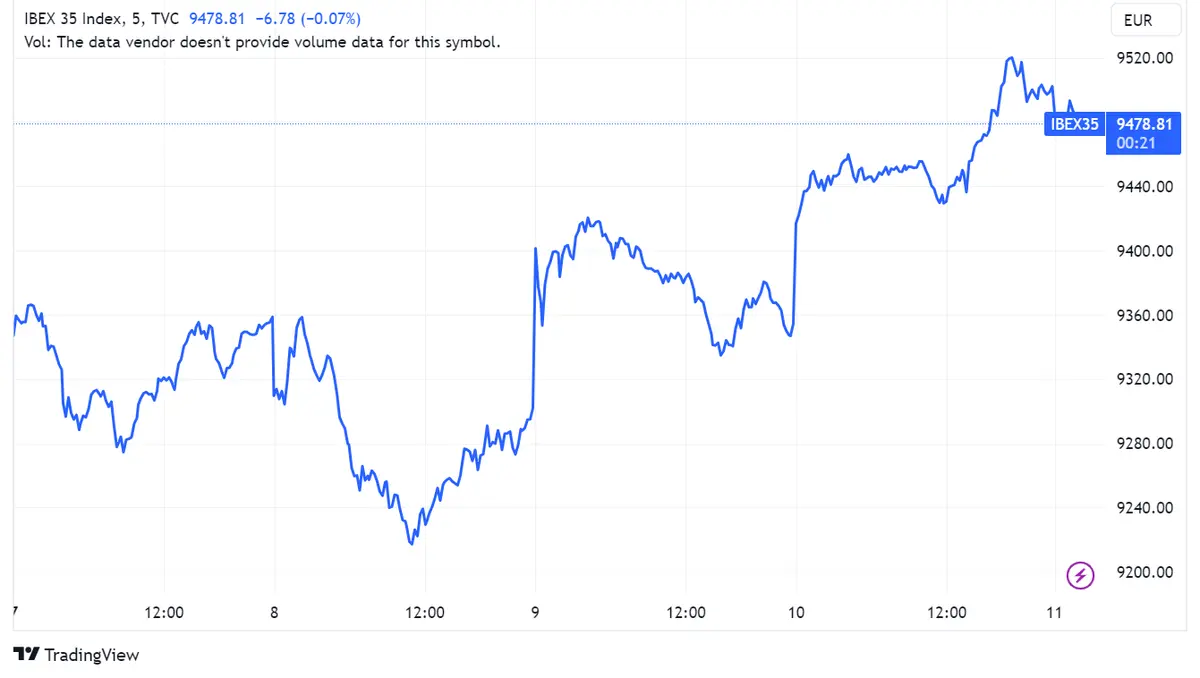
Task: Open the IBEX 35 Index symbol legend
Action: [x=75, y=17]
